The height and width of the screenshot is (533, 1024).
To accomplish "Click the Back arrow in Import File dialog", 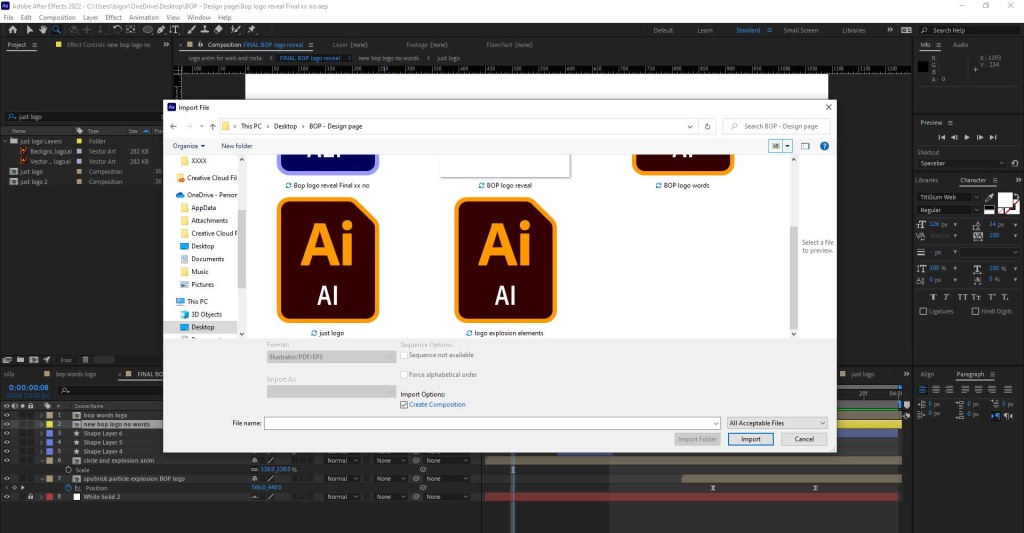I will click(173, 126).
